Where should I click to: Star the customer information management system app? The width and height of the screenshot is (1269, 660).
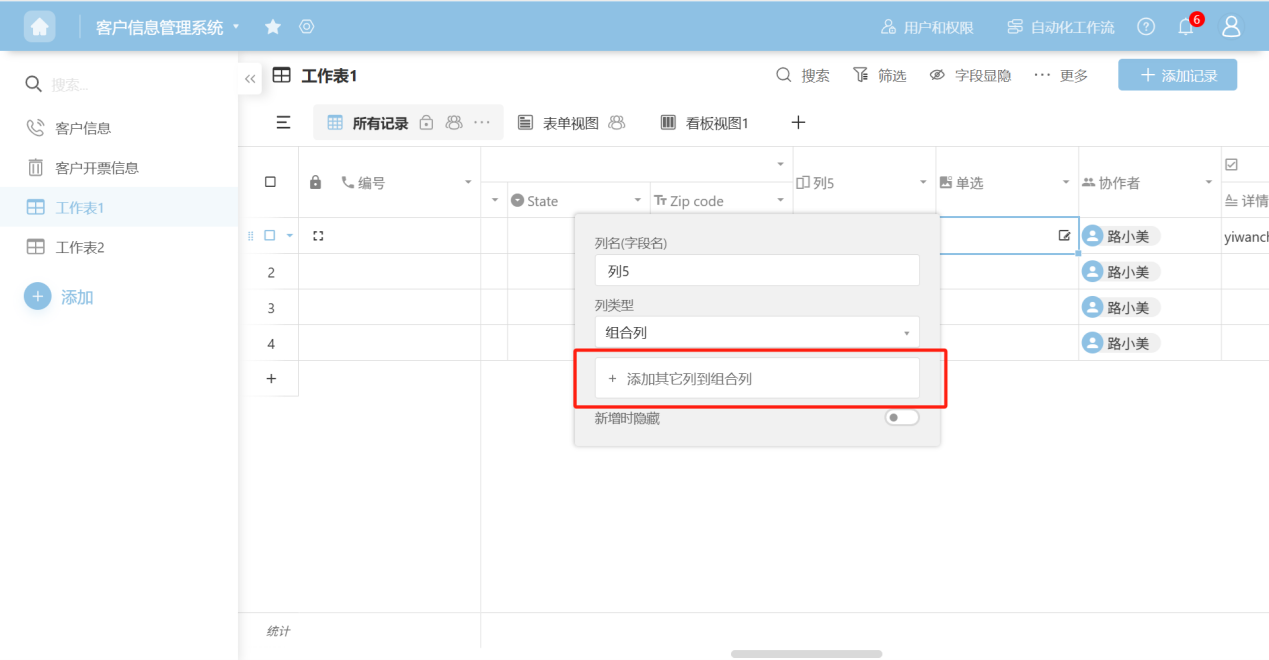click(x=272, y=27)
